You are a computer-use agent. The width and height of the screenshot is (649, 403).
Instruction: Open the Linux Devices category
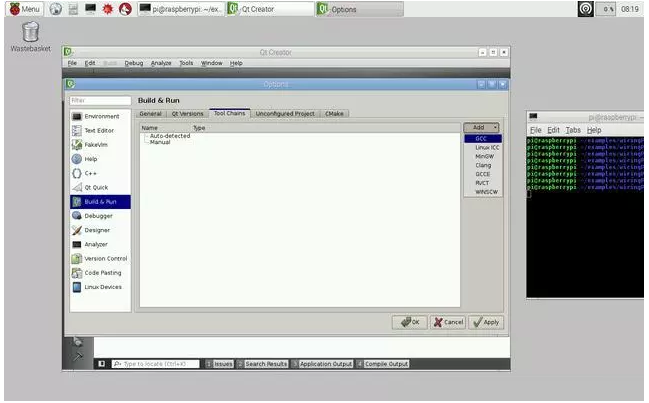coord(102,287)
